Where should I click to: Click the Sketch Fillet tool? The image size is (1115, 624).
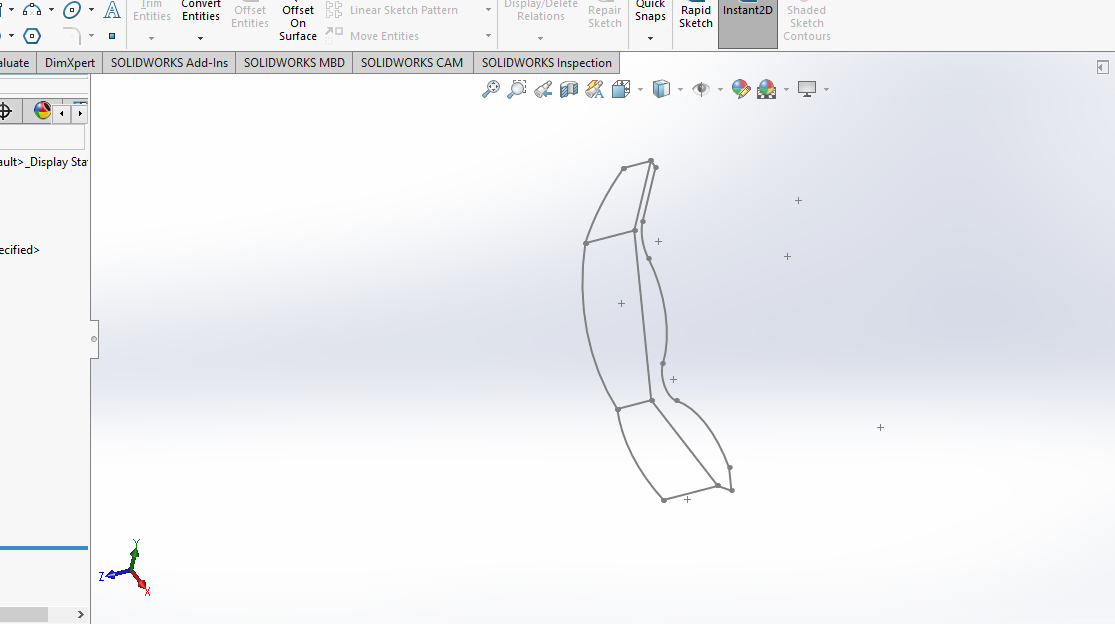pos(71,36)
